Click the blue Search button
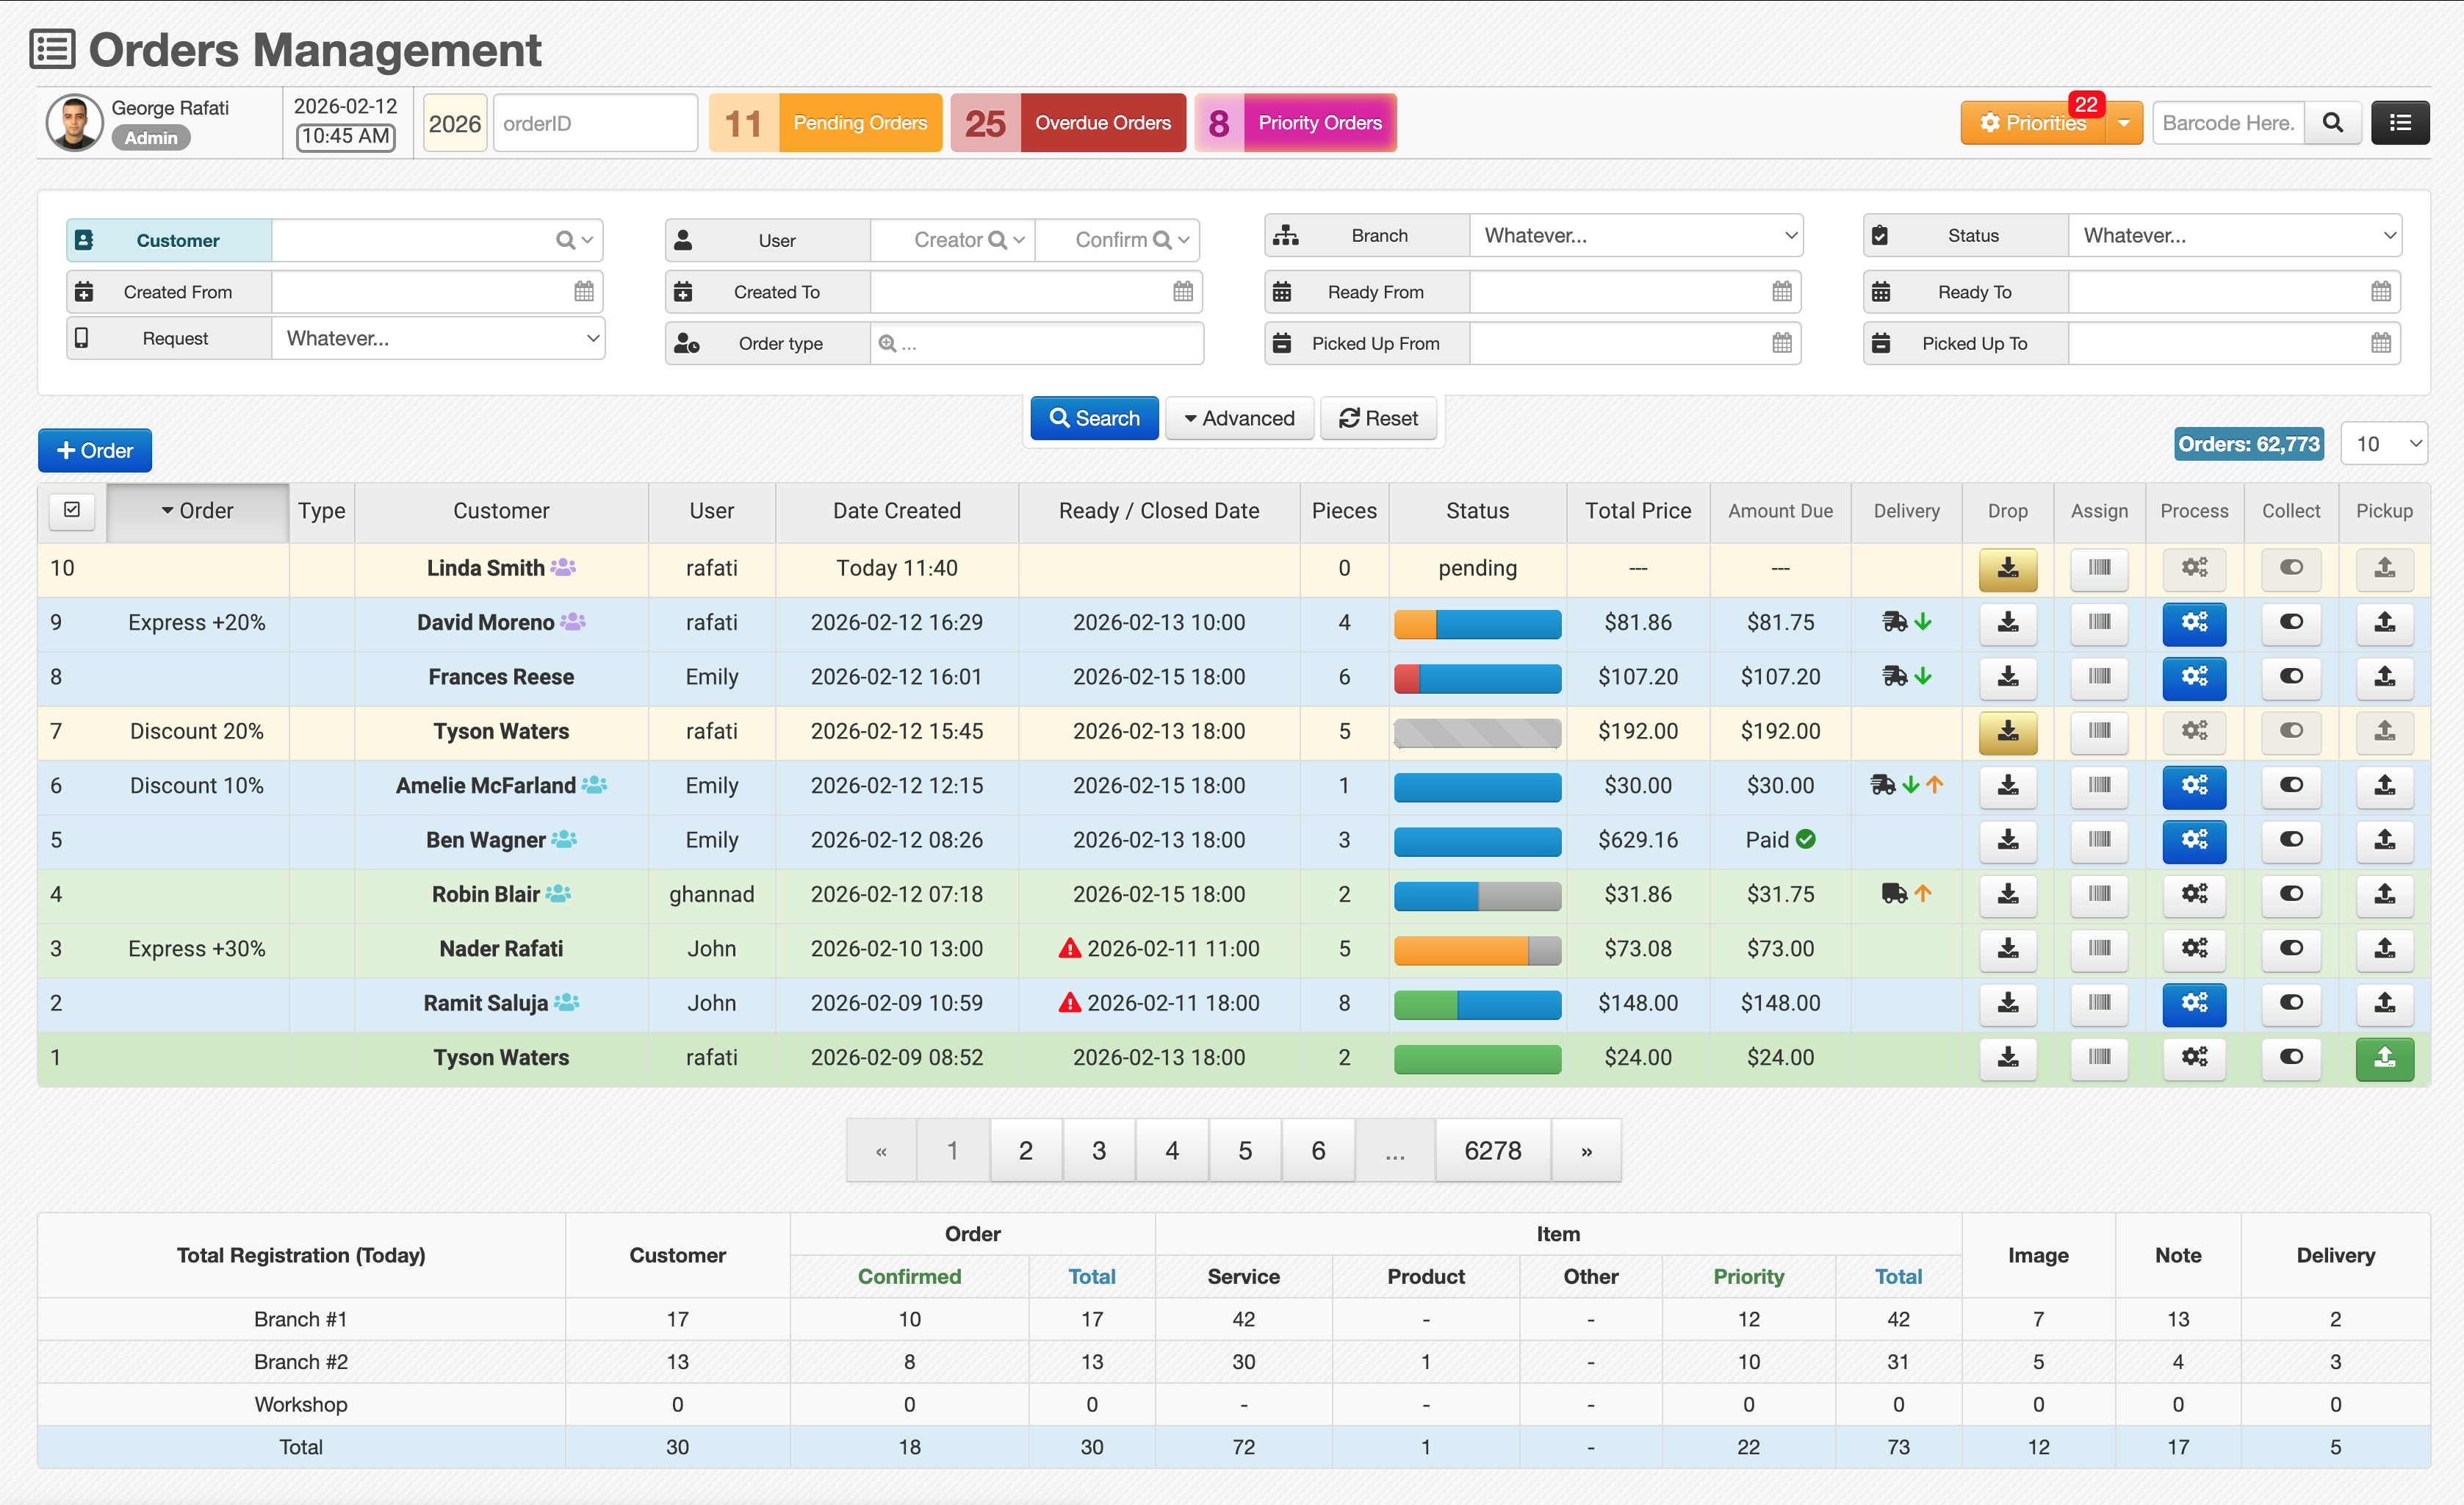 coord(1094,418)
